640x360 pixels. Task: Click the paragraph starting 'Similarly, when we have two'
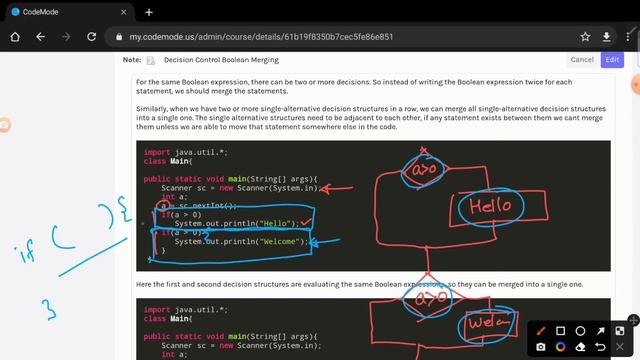click(371, 118)
